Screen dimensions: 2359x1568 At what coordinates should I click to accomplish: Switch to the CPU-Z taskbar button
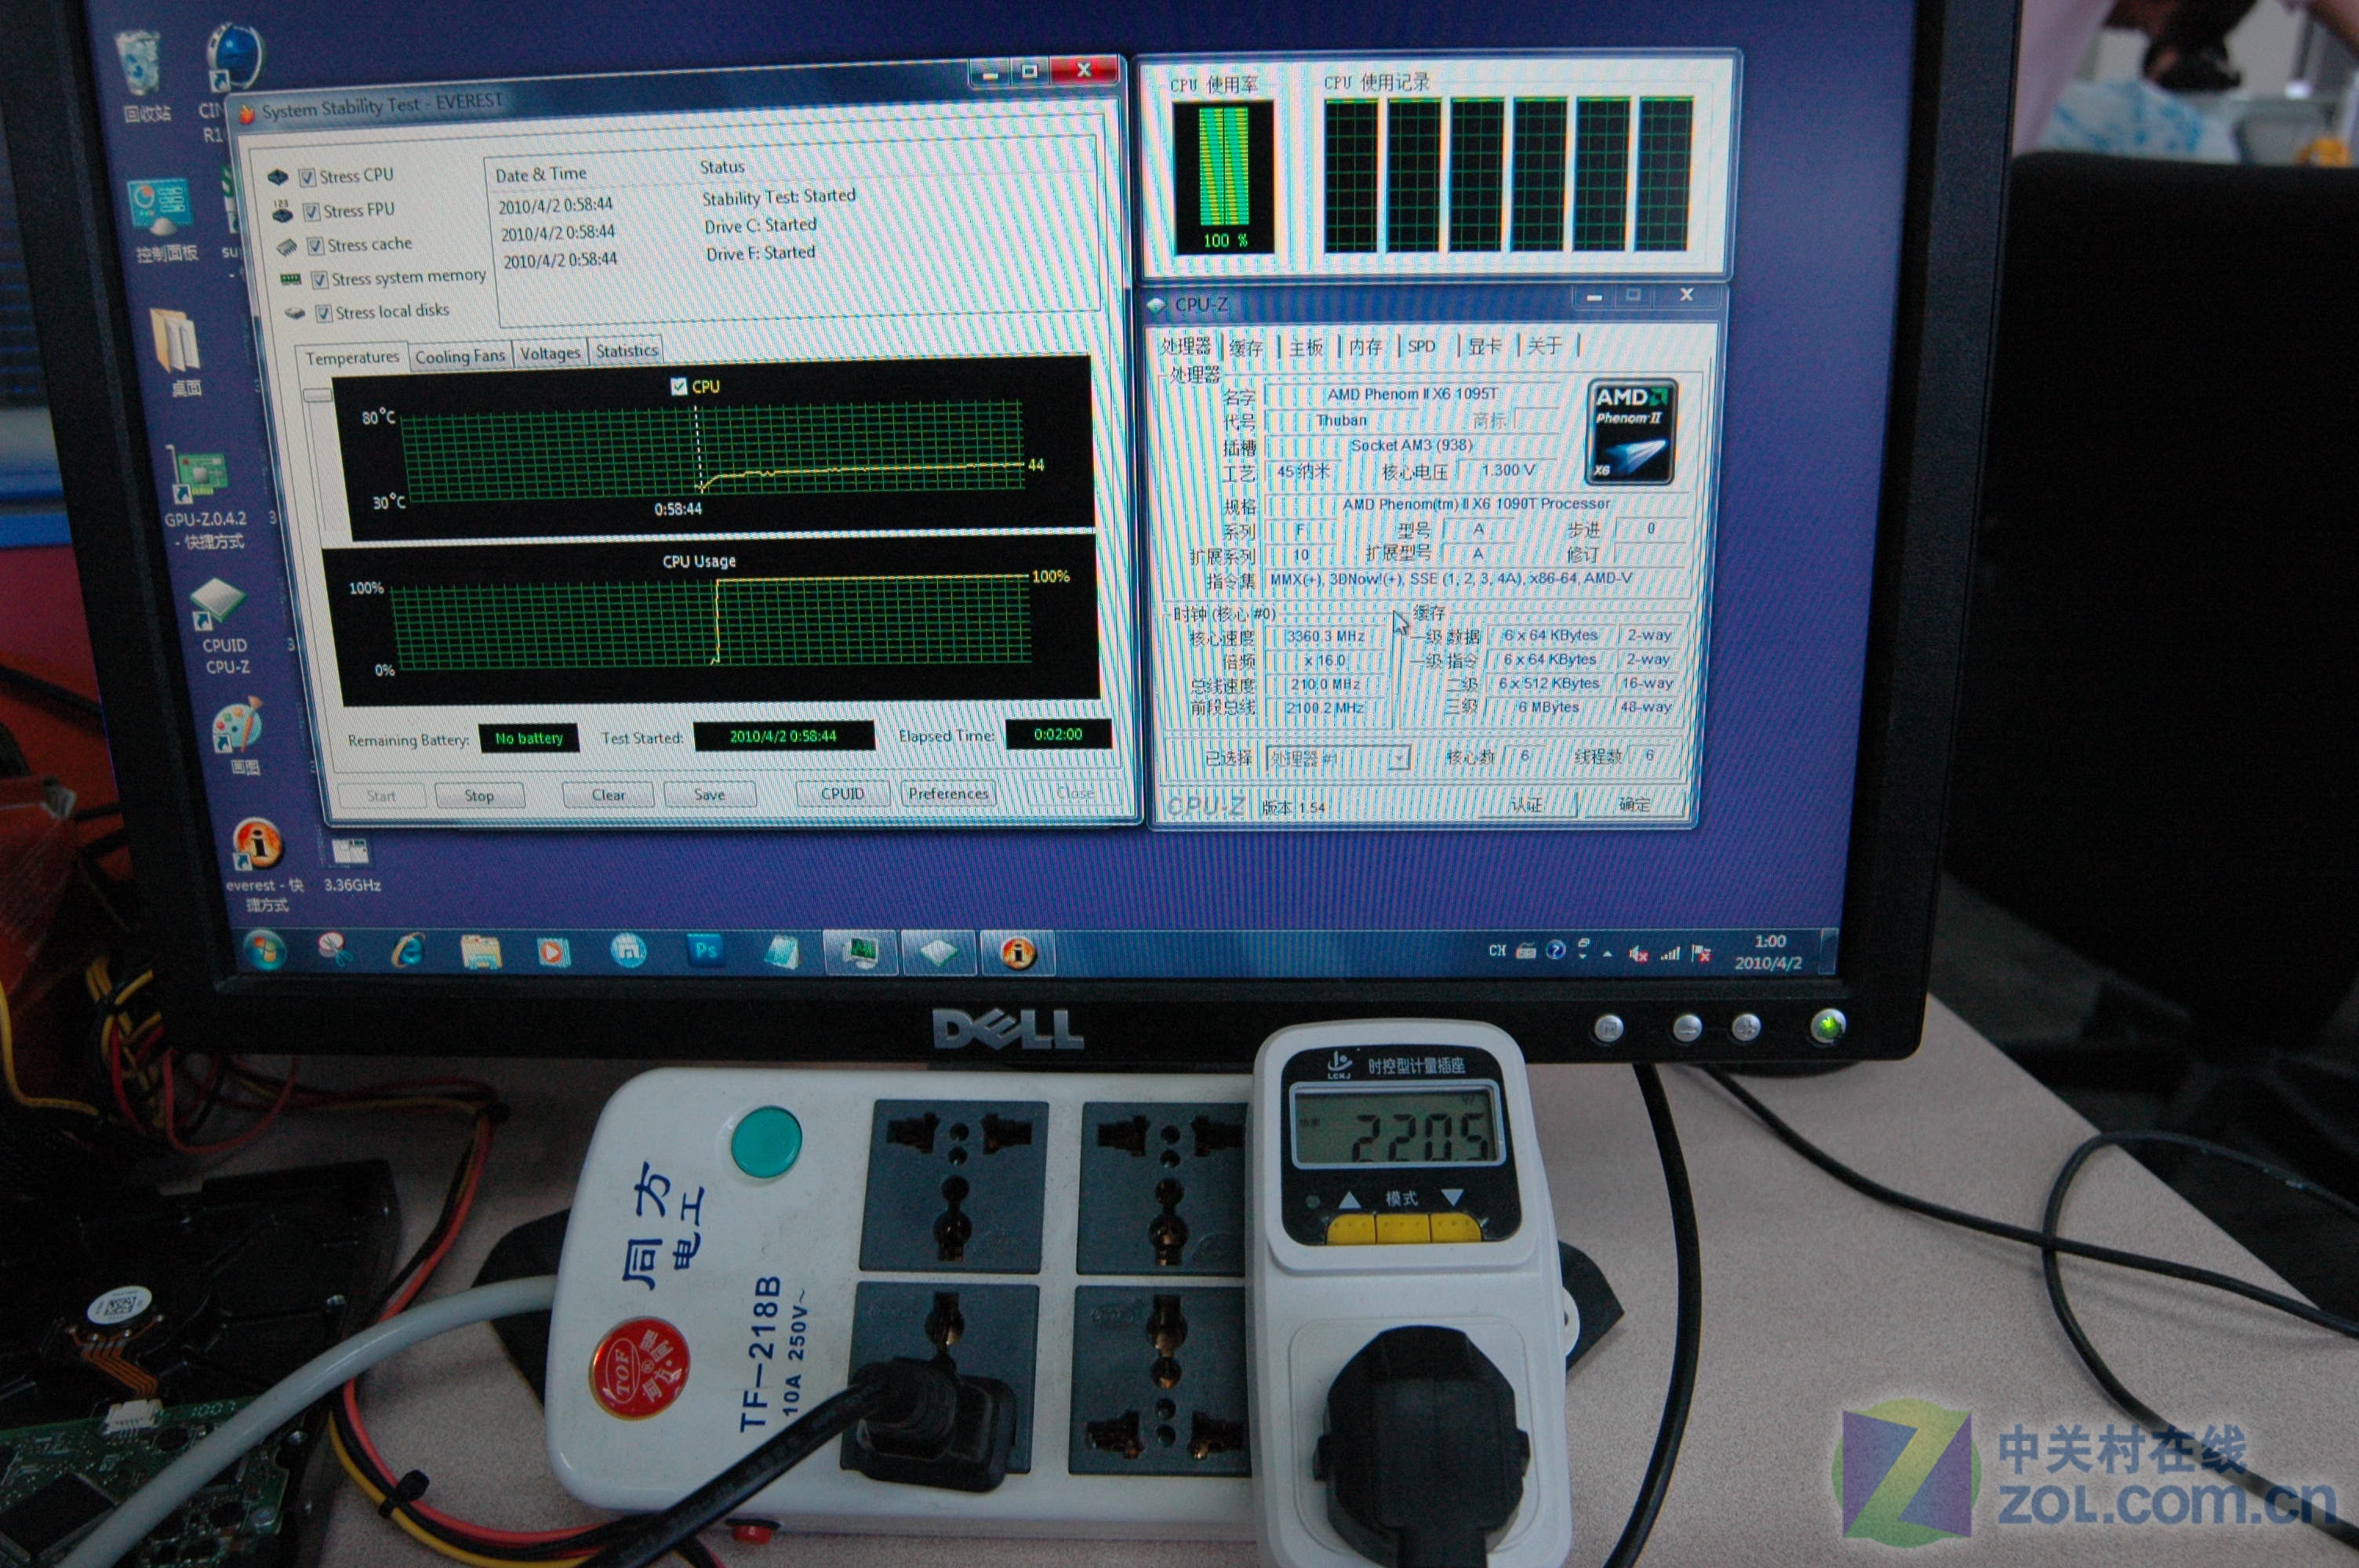tap(938, 952)
